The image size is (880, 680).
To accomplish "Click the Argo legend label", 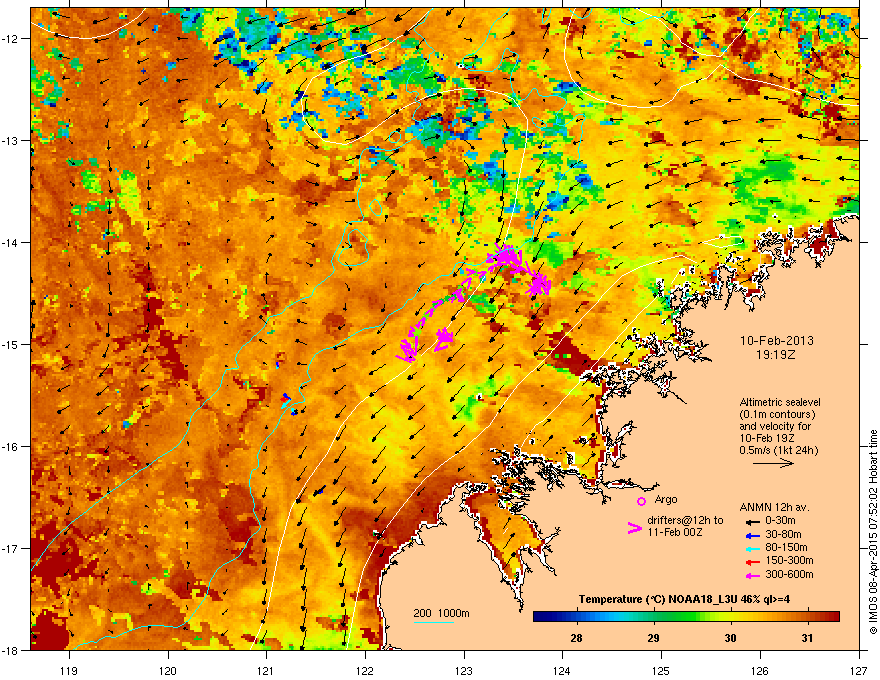I will pos(666,499).
